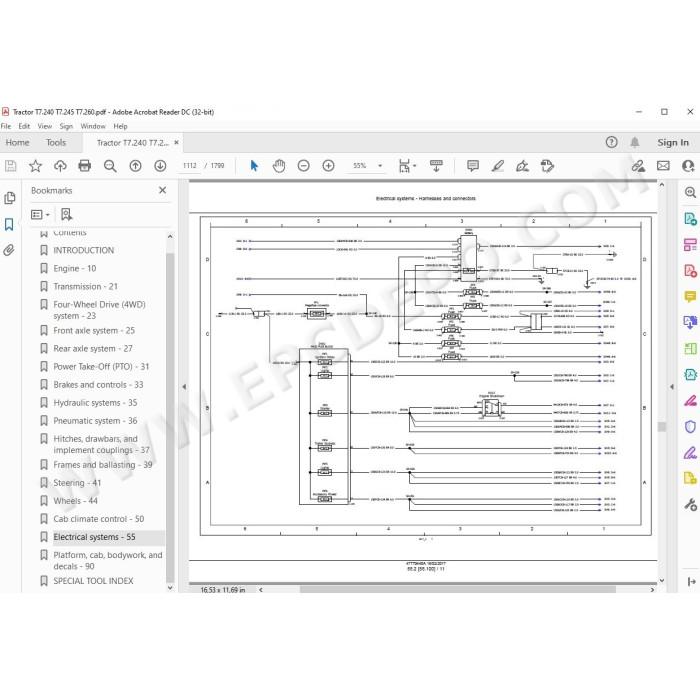700x700 pixels.
Task: Open the Window menu
Action: [93, 126]
